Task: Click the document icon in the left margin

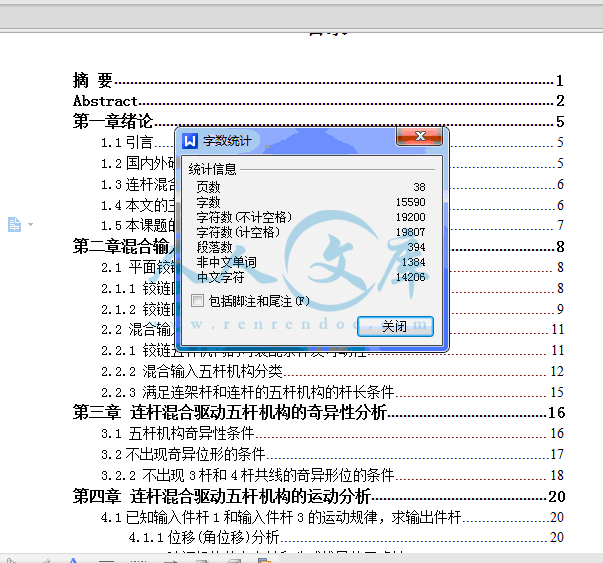Action: pyautogui.click(x=14, y=224)
